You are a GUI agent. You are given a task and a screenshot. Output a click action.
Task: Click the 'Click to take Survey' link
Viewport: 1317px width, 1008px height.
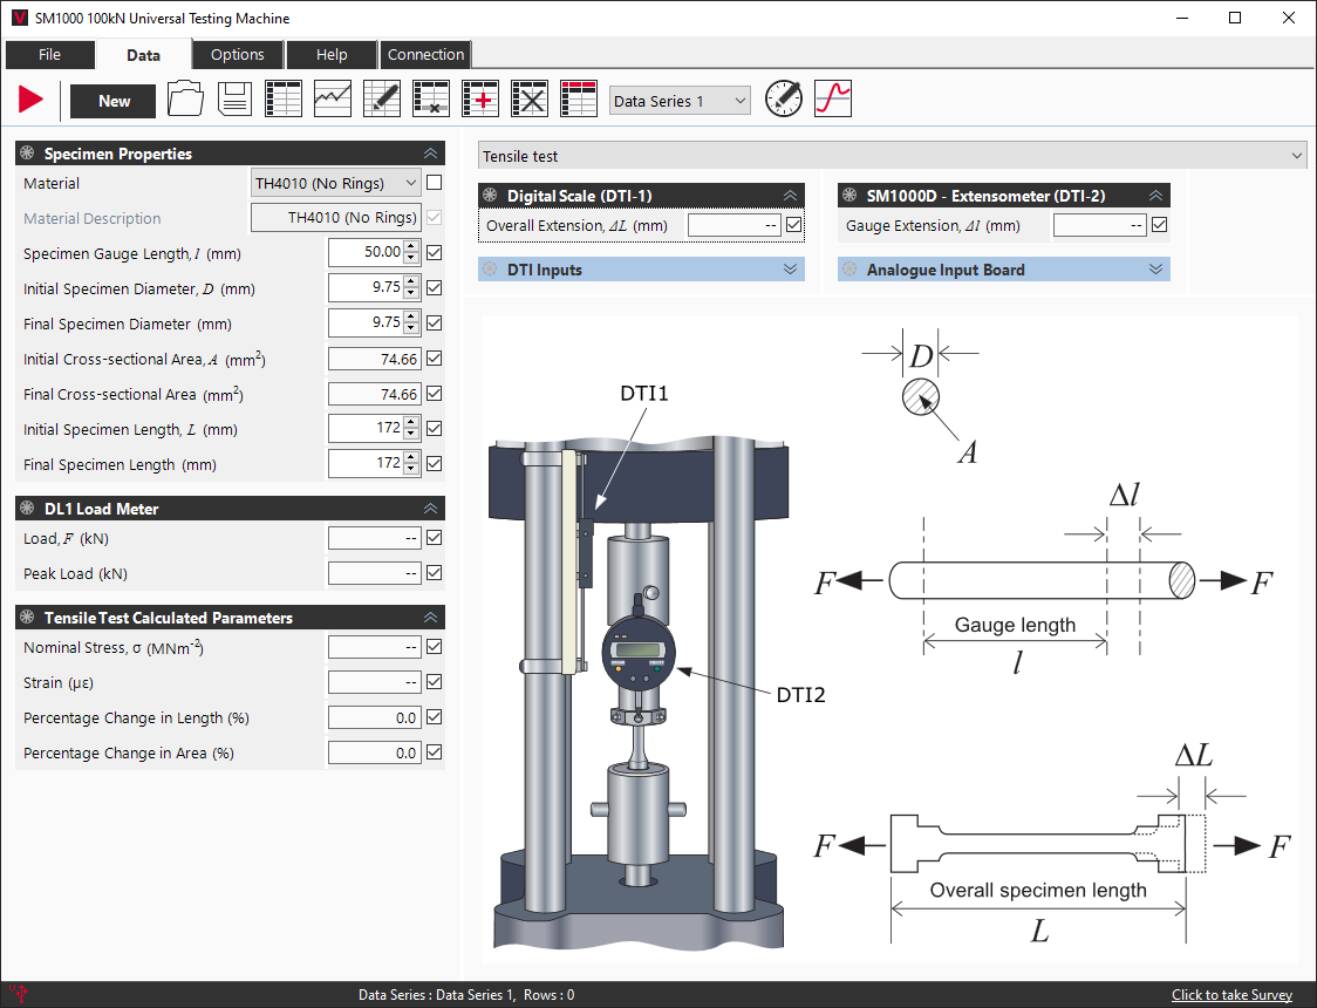point(1231,995)
